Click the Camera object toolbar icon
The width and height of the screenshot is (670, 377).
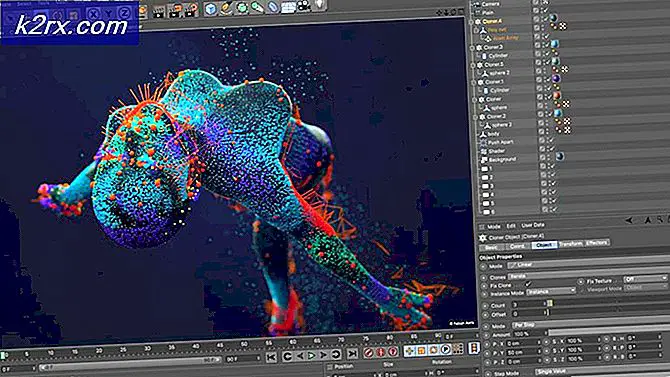tap(304, 6)
